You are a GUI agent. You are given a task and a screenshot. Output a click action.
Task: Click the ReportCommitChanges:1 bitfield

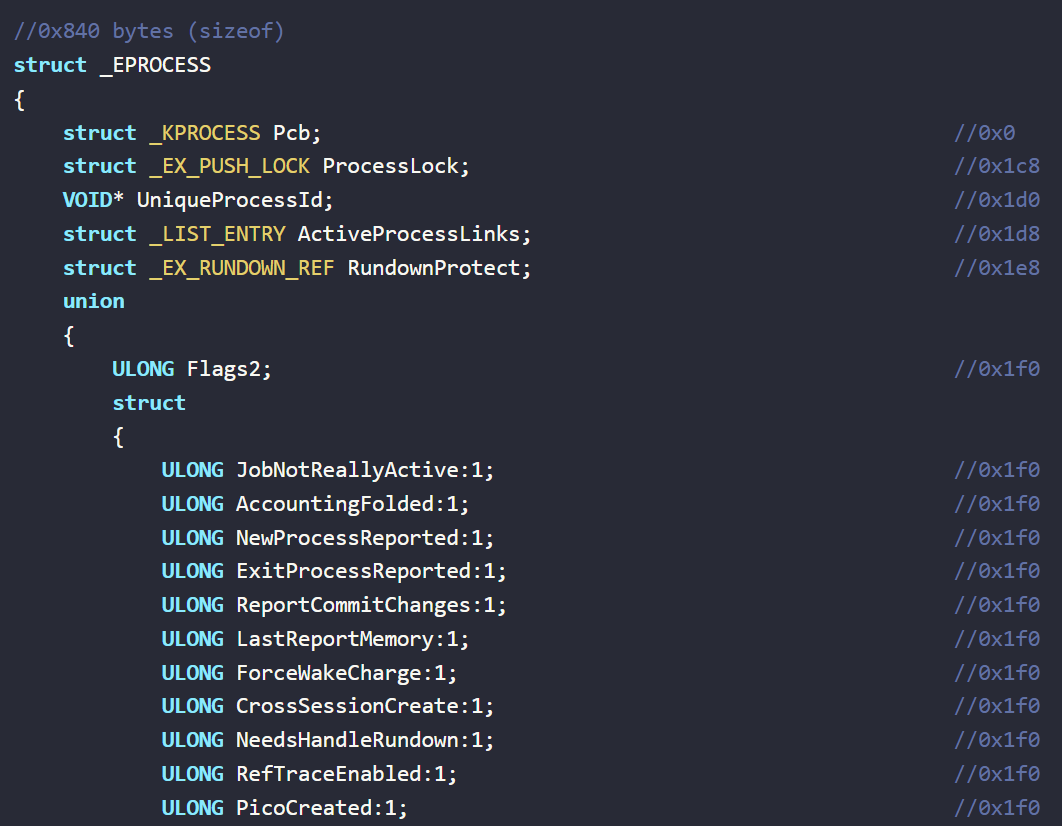coord(365,605)
